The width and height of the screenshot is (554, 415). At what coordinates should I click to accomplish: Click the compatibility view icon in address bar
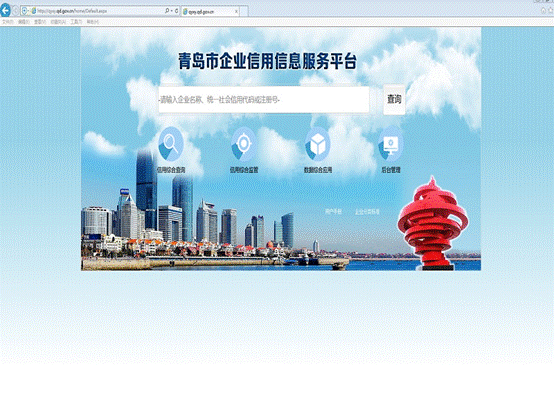(x=24, y=11)
